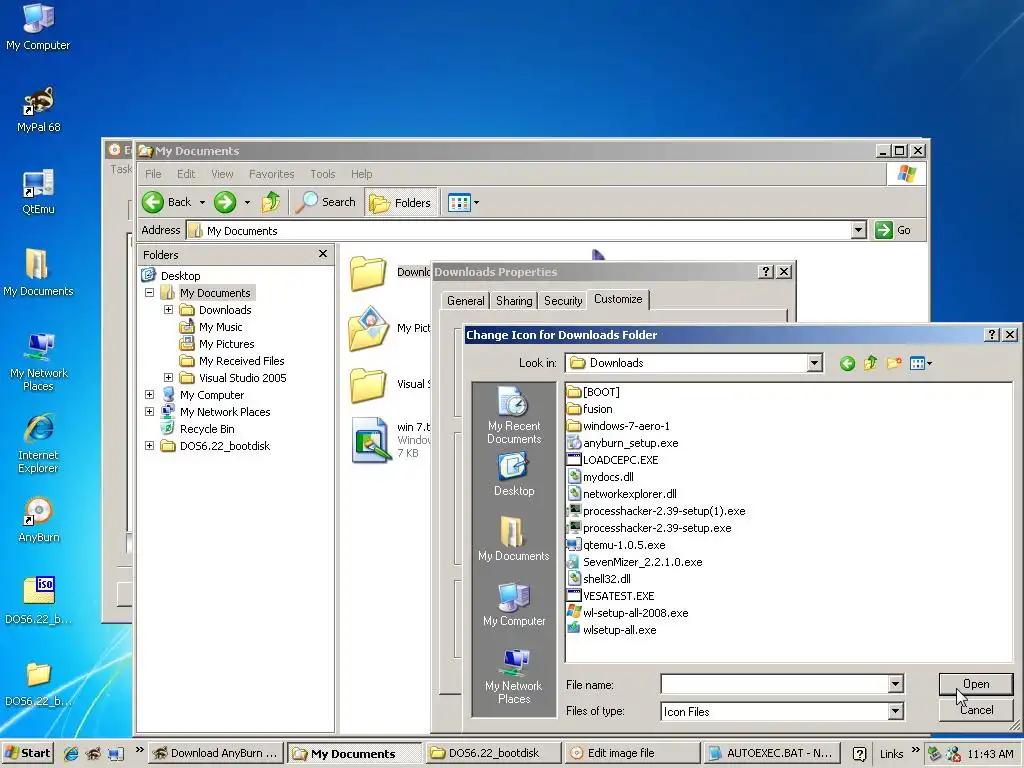This screenshot has width=1024, height=768.
Task: Switch to Customize tab in Downloads Properties
Action: point(618,299)
